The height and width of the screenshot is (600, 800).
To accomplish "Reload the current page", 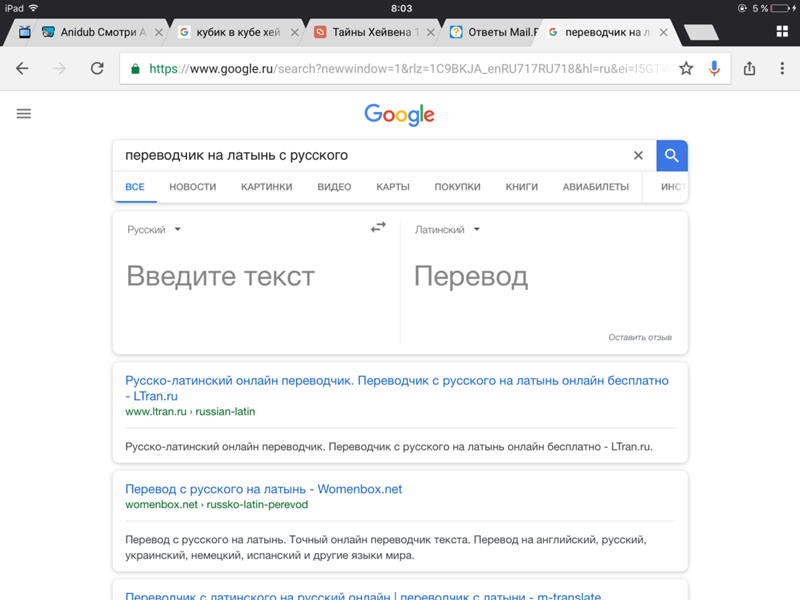I will point(97,68).
